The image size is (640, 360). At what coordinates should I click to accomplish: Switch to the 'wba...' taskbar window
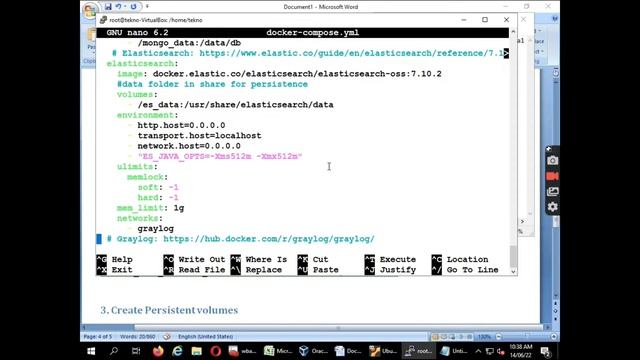click(x=242, y=351)
